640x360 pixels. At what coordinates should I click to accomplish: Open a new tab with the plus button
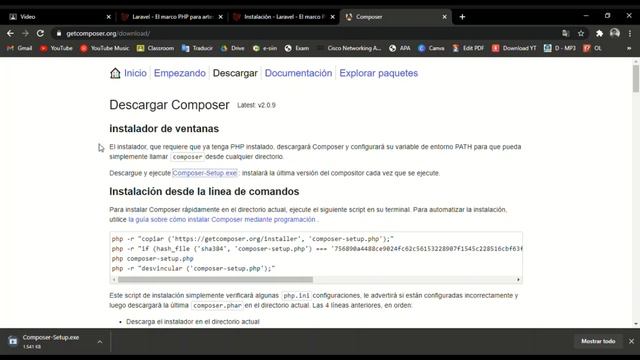tap(462, 17)
